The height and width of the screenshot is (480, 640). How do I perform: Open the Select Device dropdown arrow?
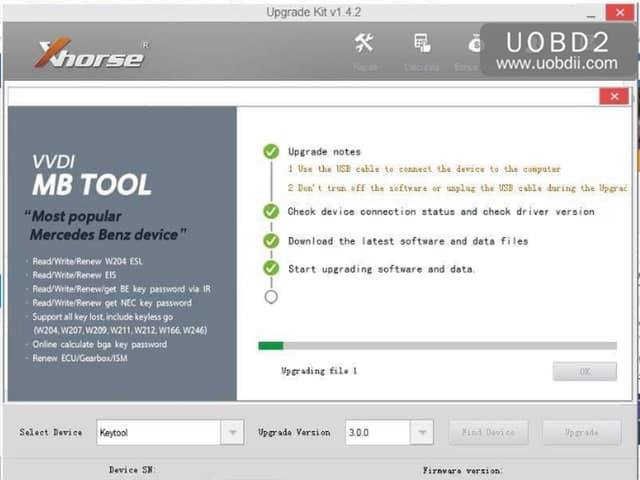(232, 432)
